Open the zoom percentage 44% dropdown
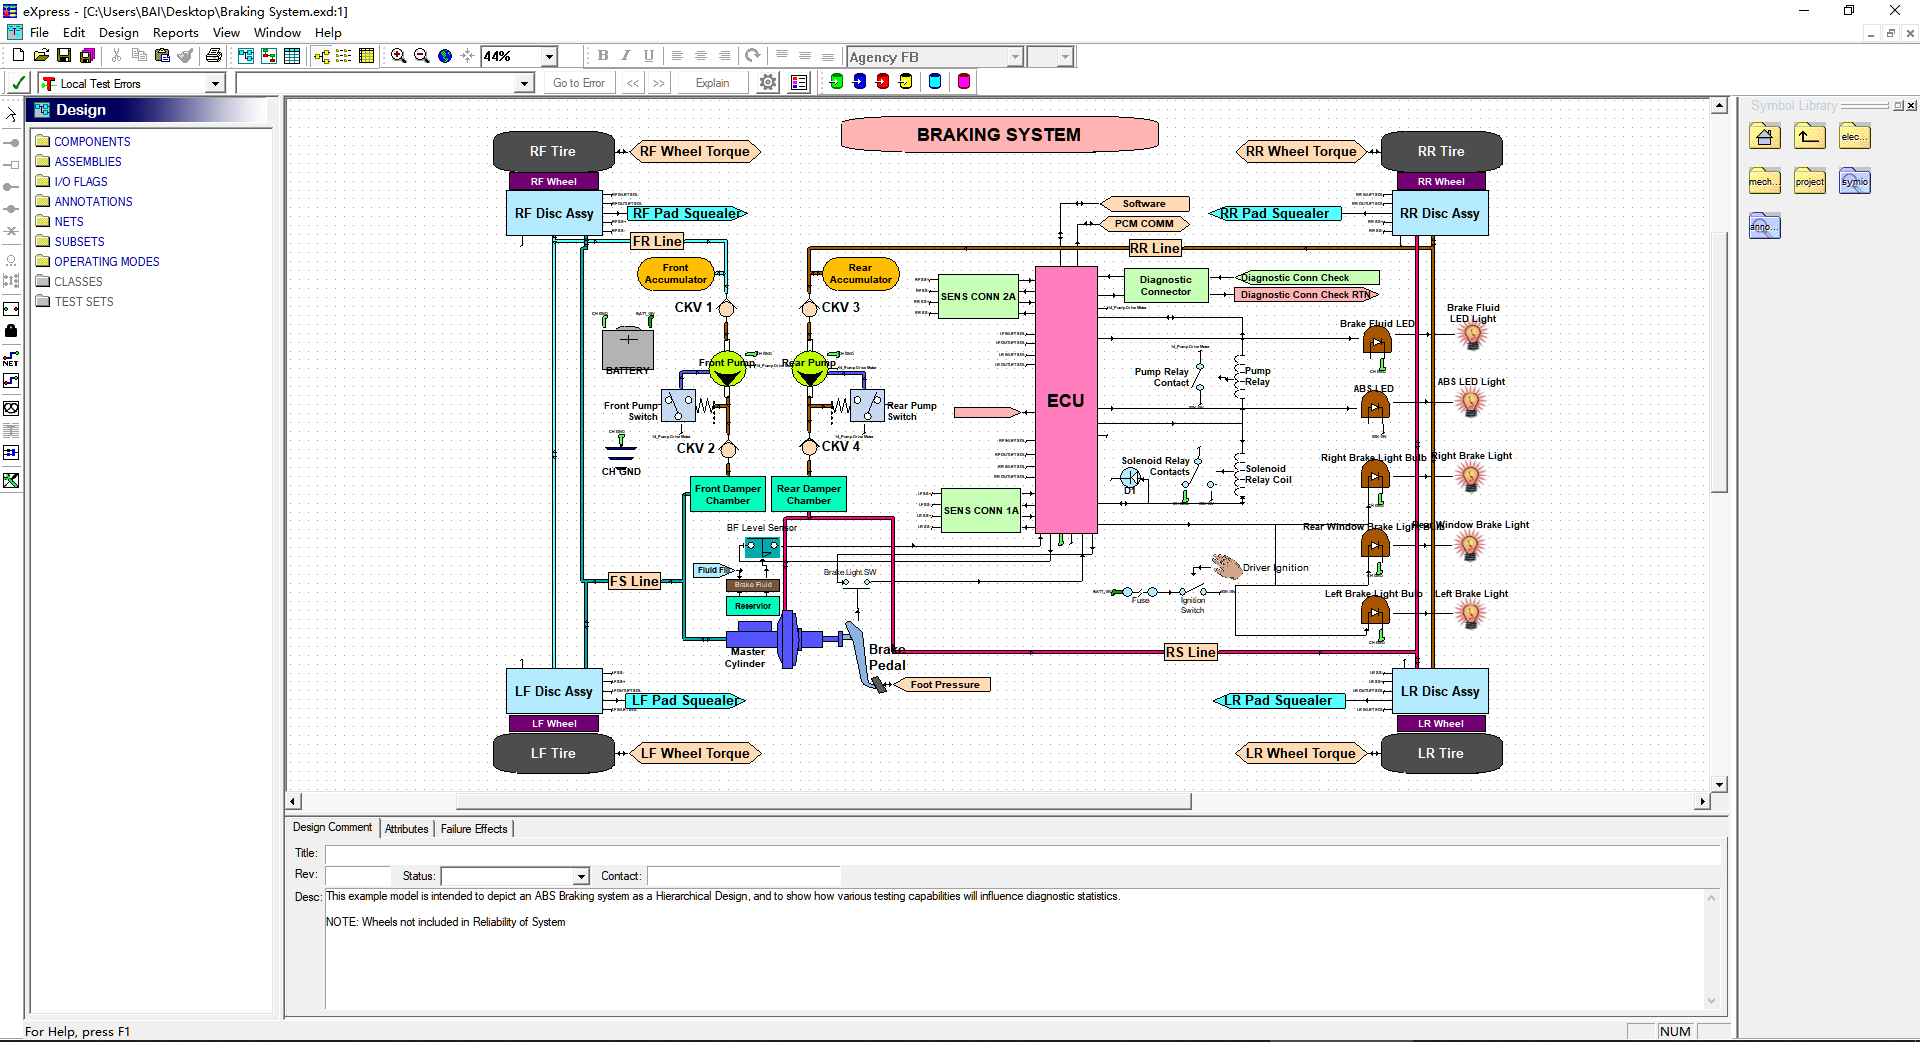Image resolution: width=1920 pixels, height=1042 pixels. tap(549, 57)
